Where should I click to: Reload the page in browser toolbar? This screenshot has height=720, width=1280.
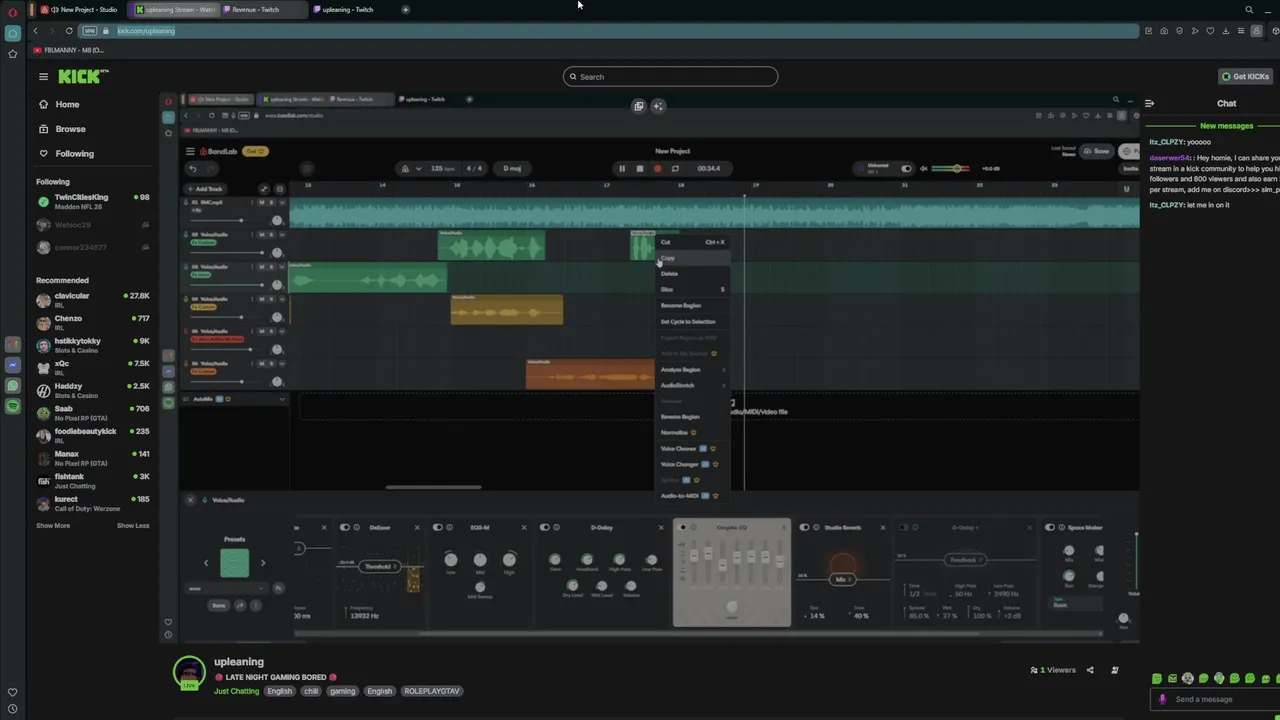(69, 31)
